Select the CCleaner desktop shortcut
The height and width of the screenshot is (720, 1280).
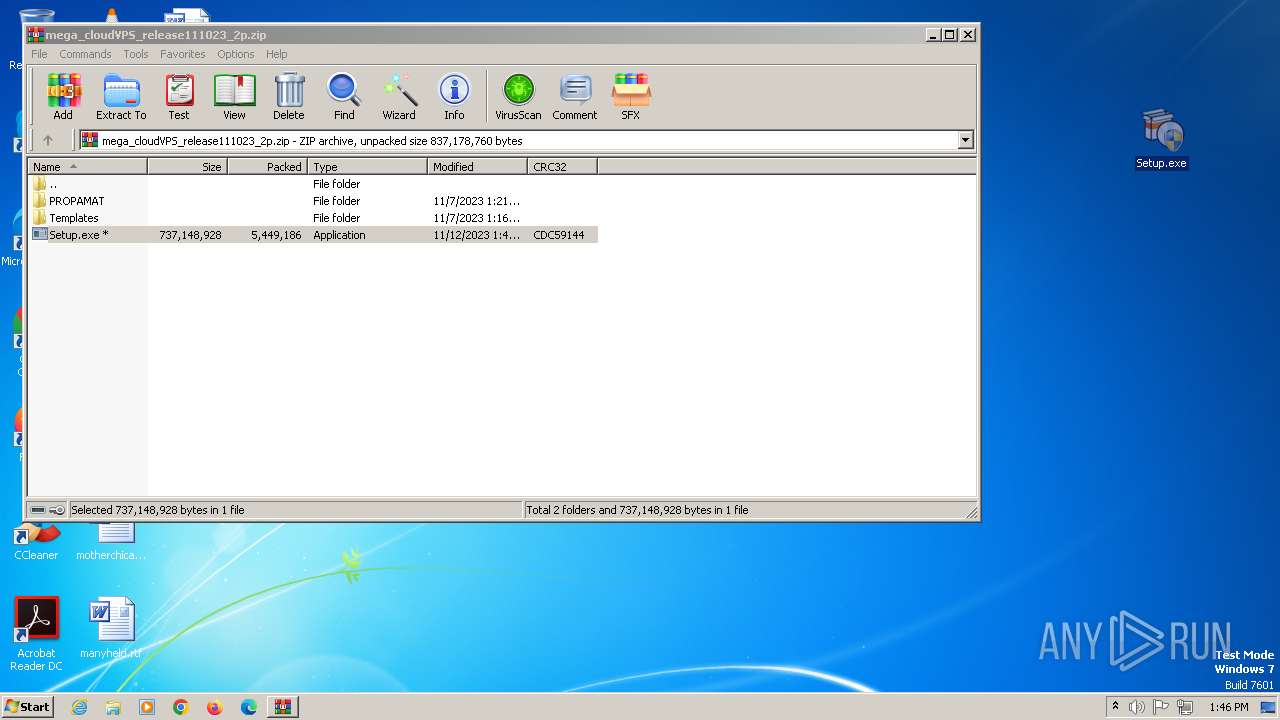click(x=36, y=541)
